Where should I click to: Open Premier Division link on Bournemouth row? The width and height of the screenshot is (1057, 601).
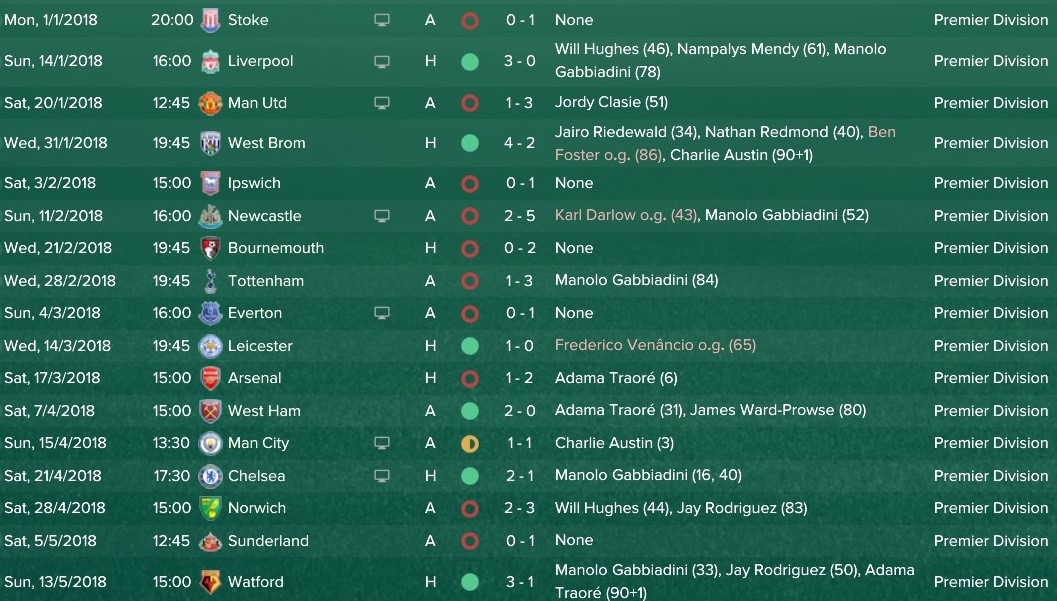(x=991, y=248)
